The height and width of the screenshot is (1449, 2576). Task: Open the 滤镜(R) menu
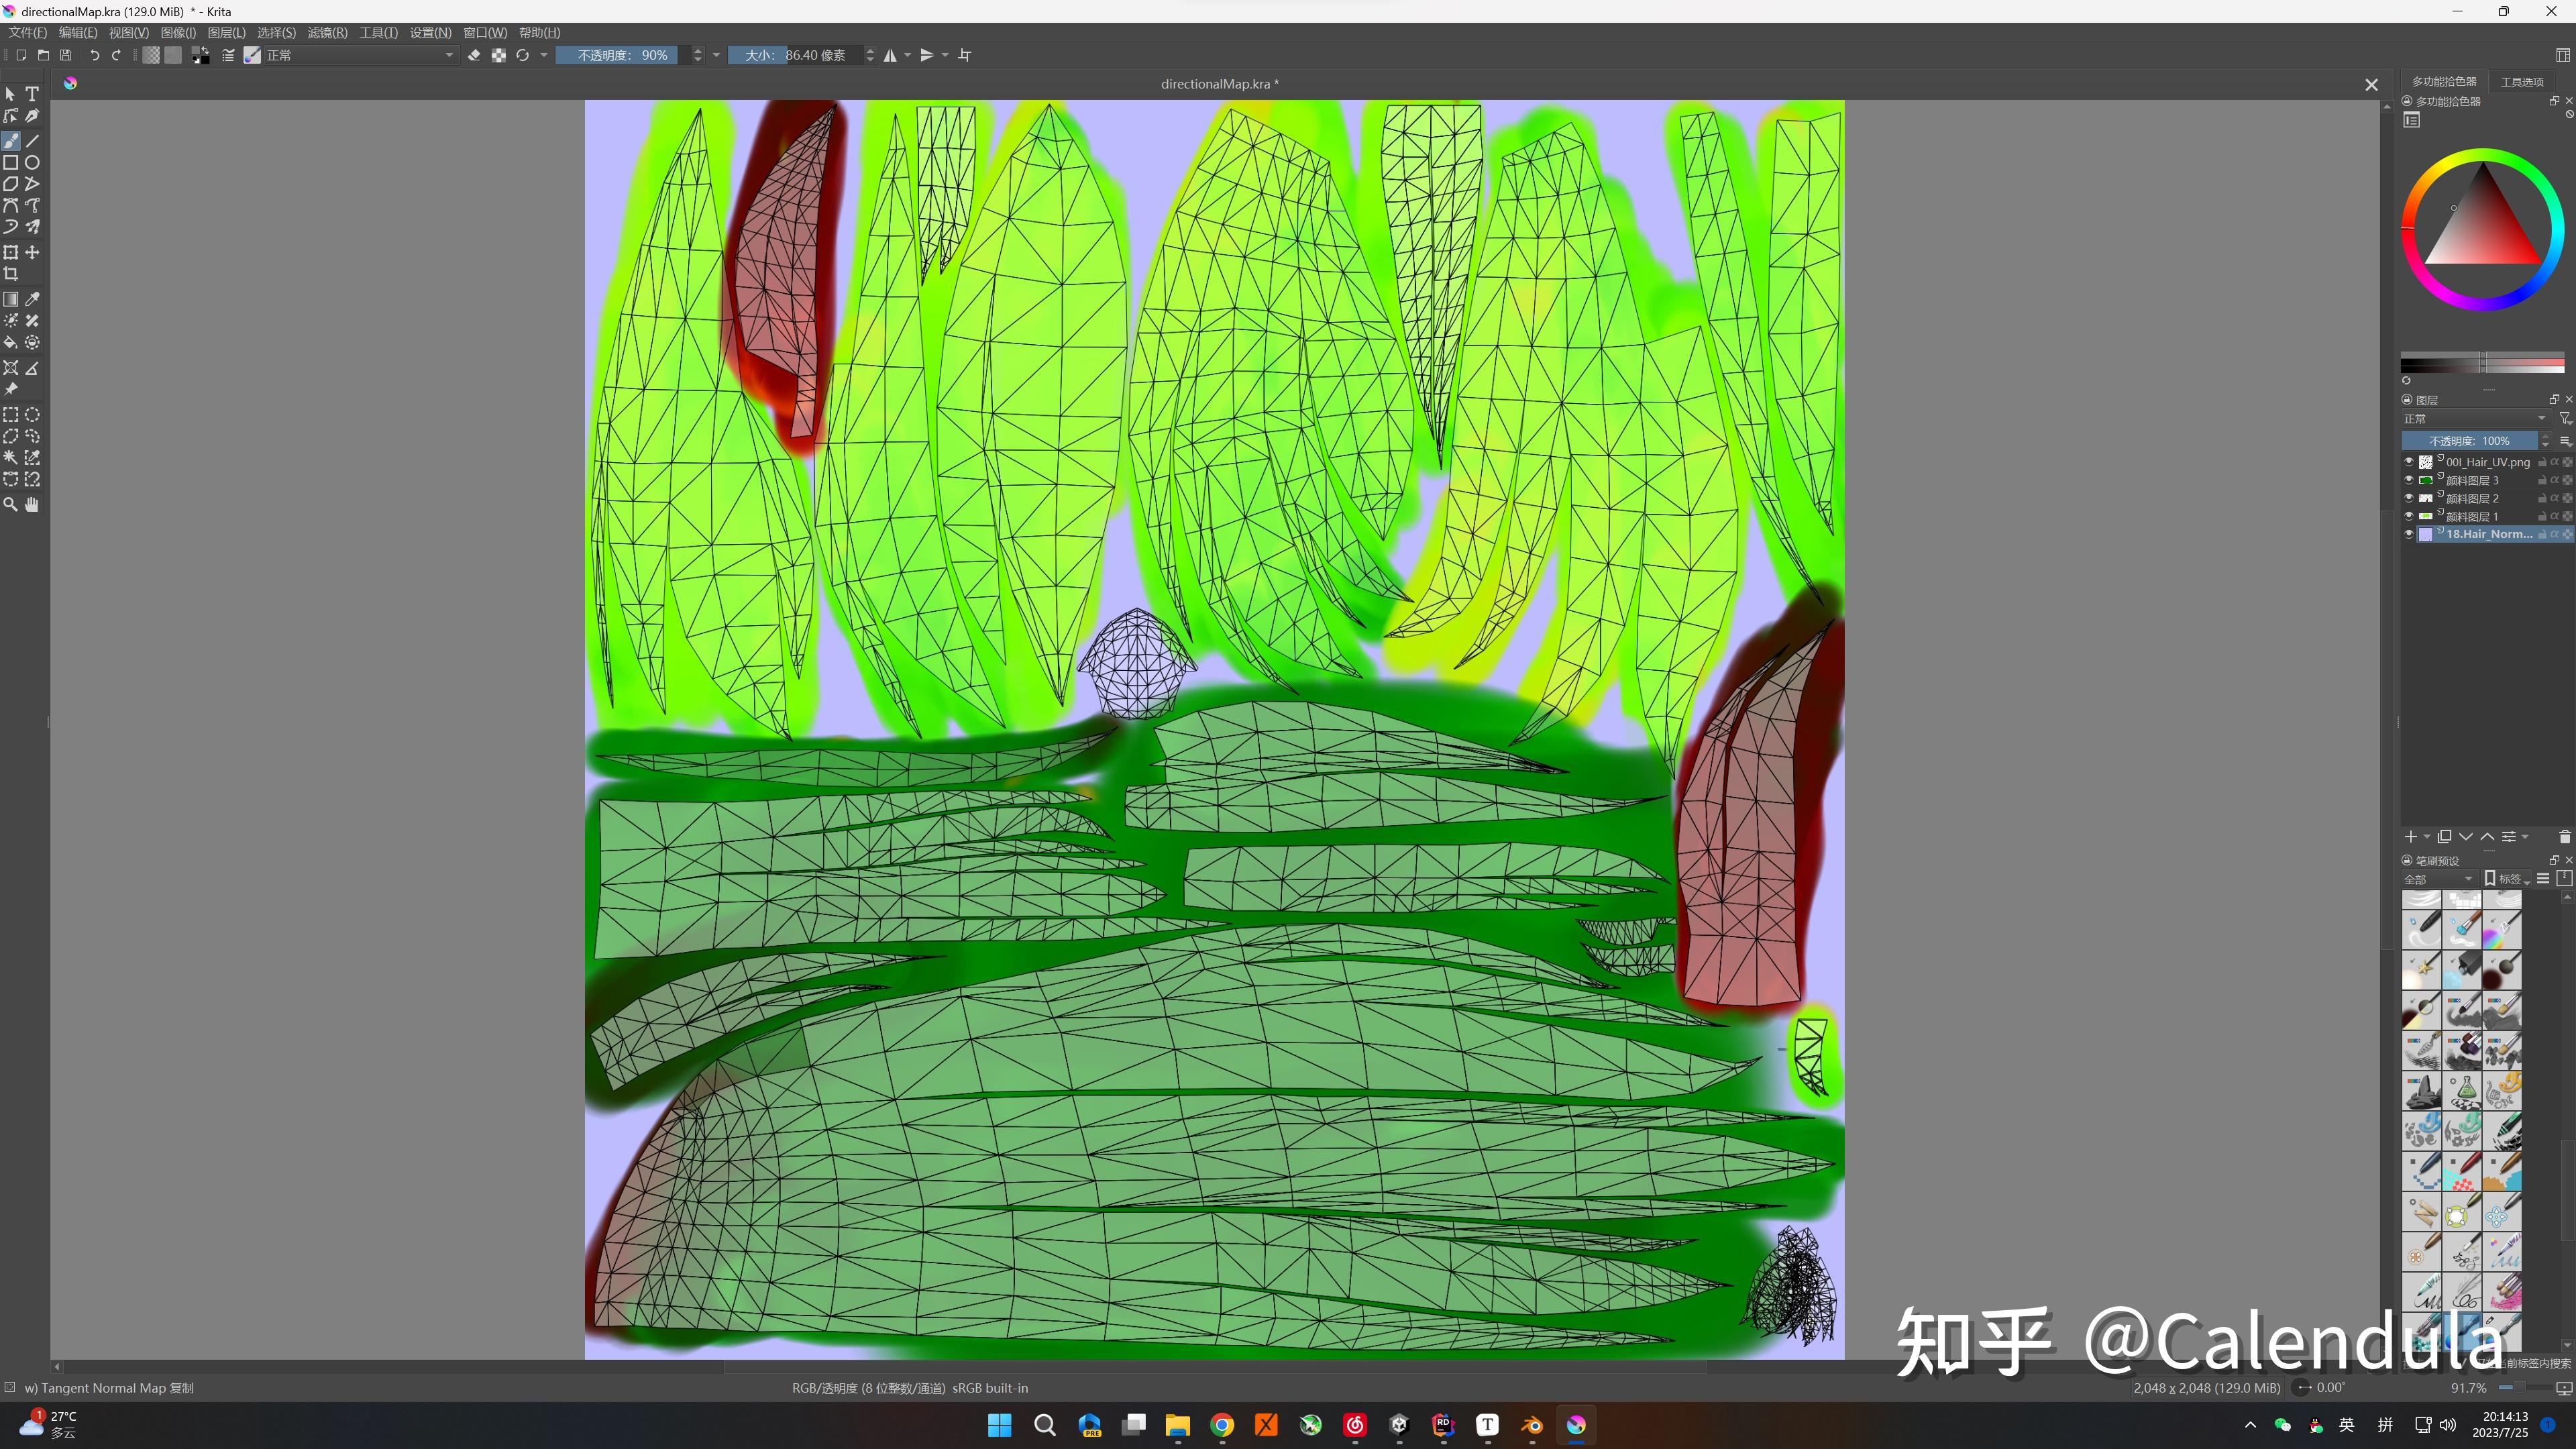pyautogui.click(x=328, y=32)
